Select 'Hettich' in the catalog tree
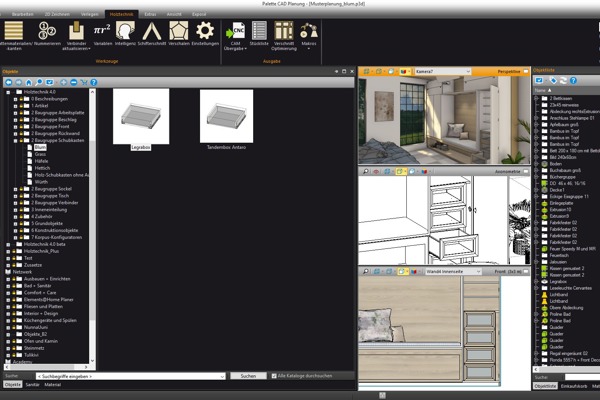This screenshot has height=400, width=600. point(41,166)
